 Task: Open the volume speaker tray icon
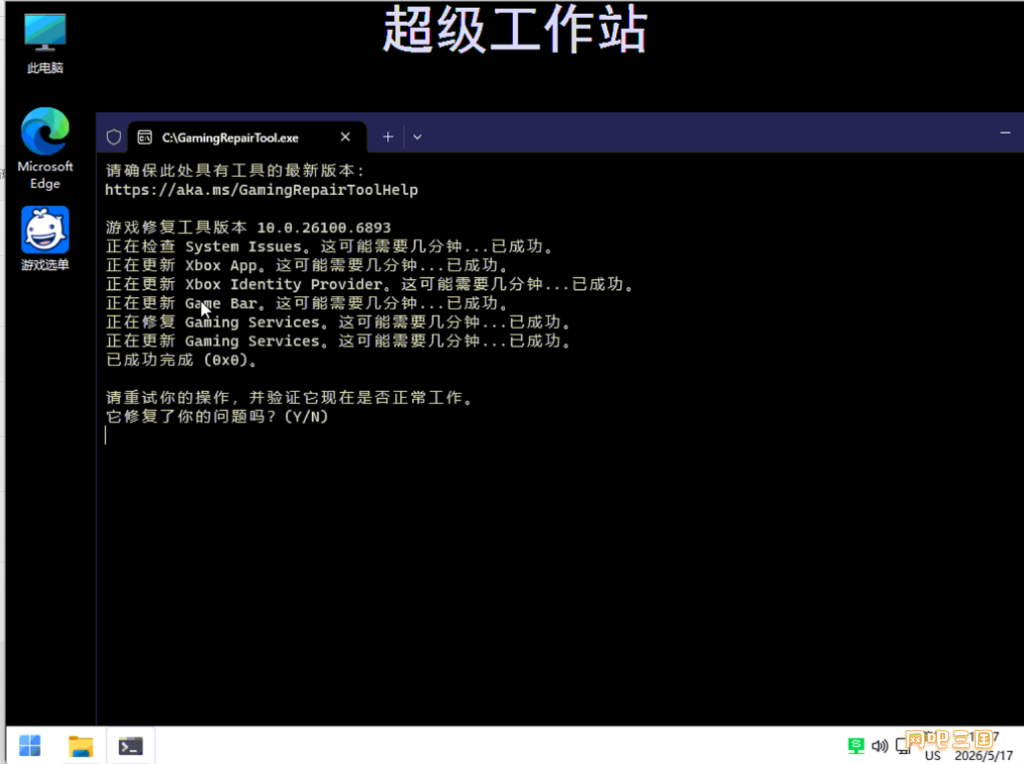point(879,745)
